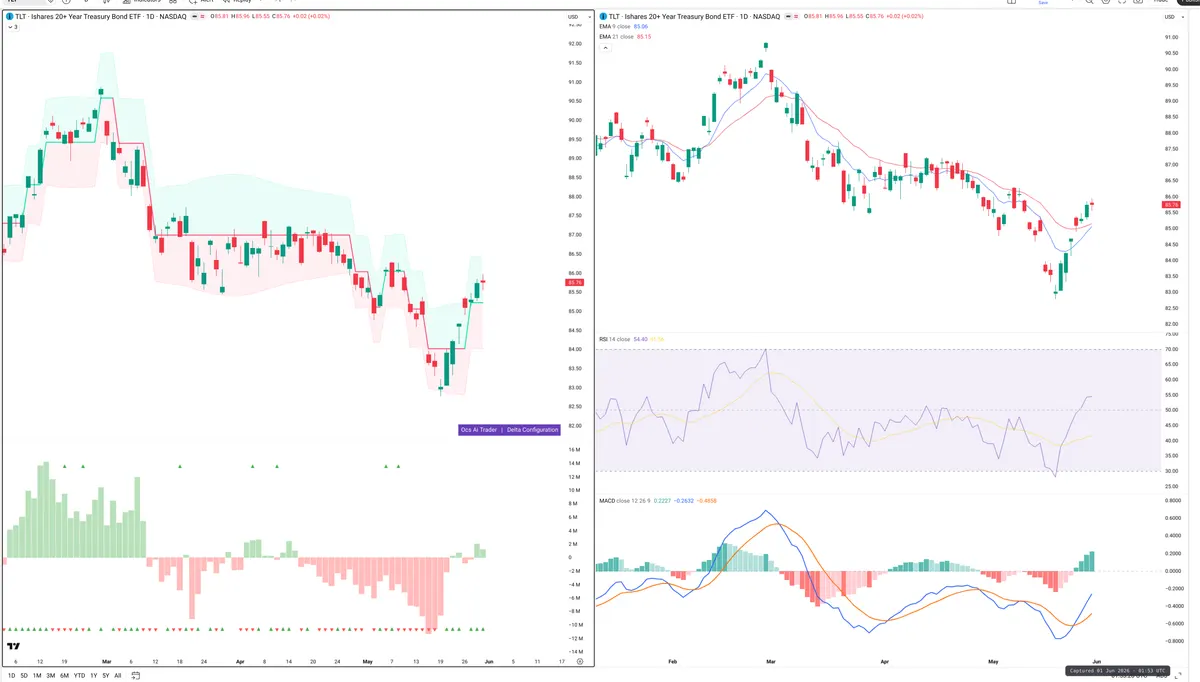Screen dimensions: 1200x682
Task: Select the EMA 9 close legend
Action: click(616, 27)
